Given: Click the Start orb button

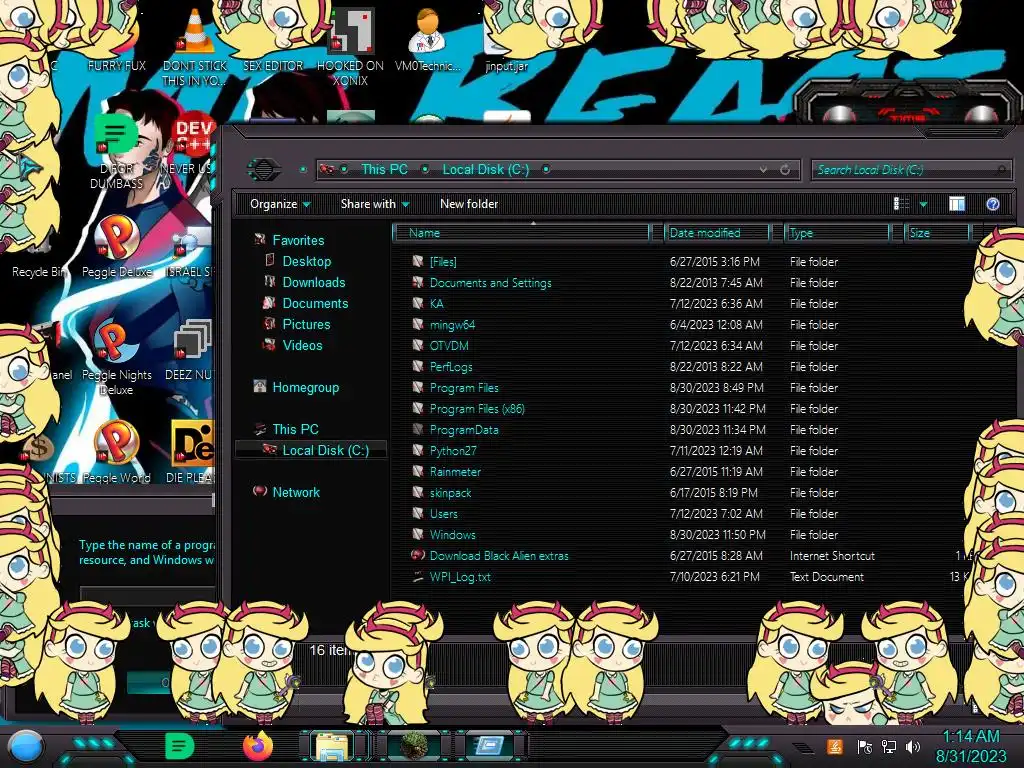Looking at the screenshot, I should click(25, 747).
